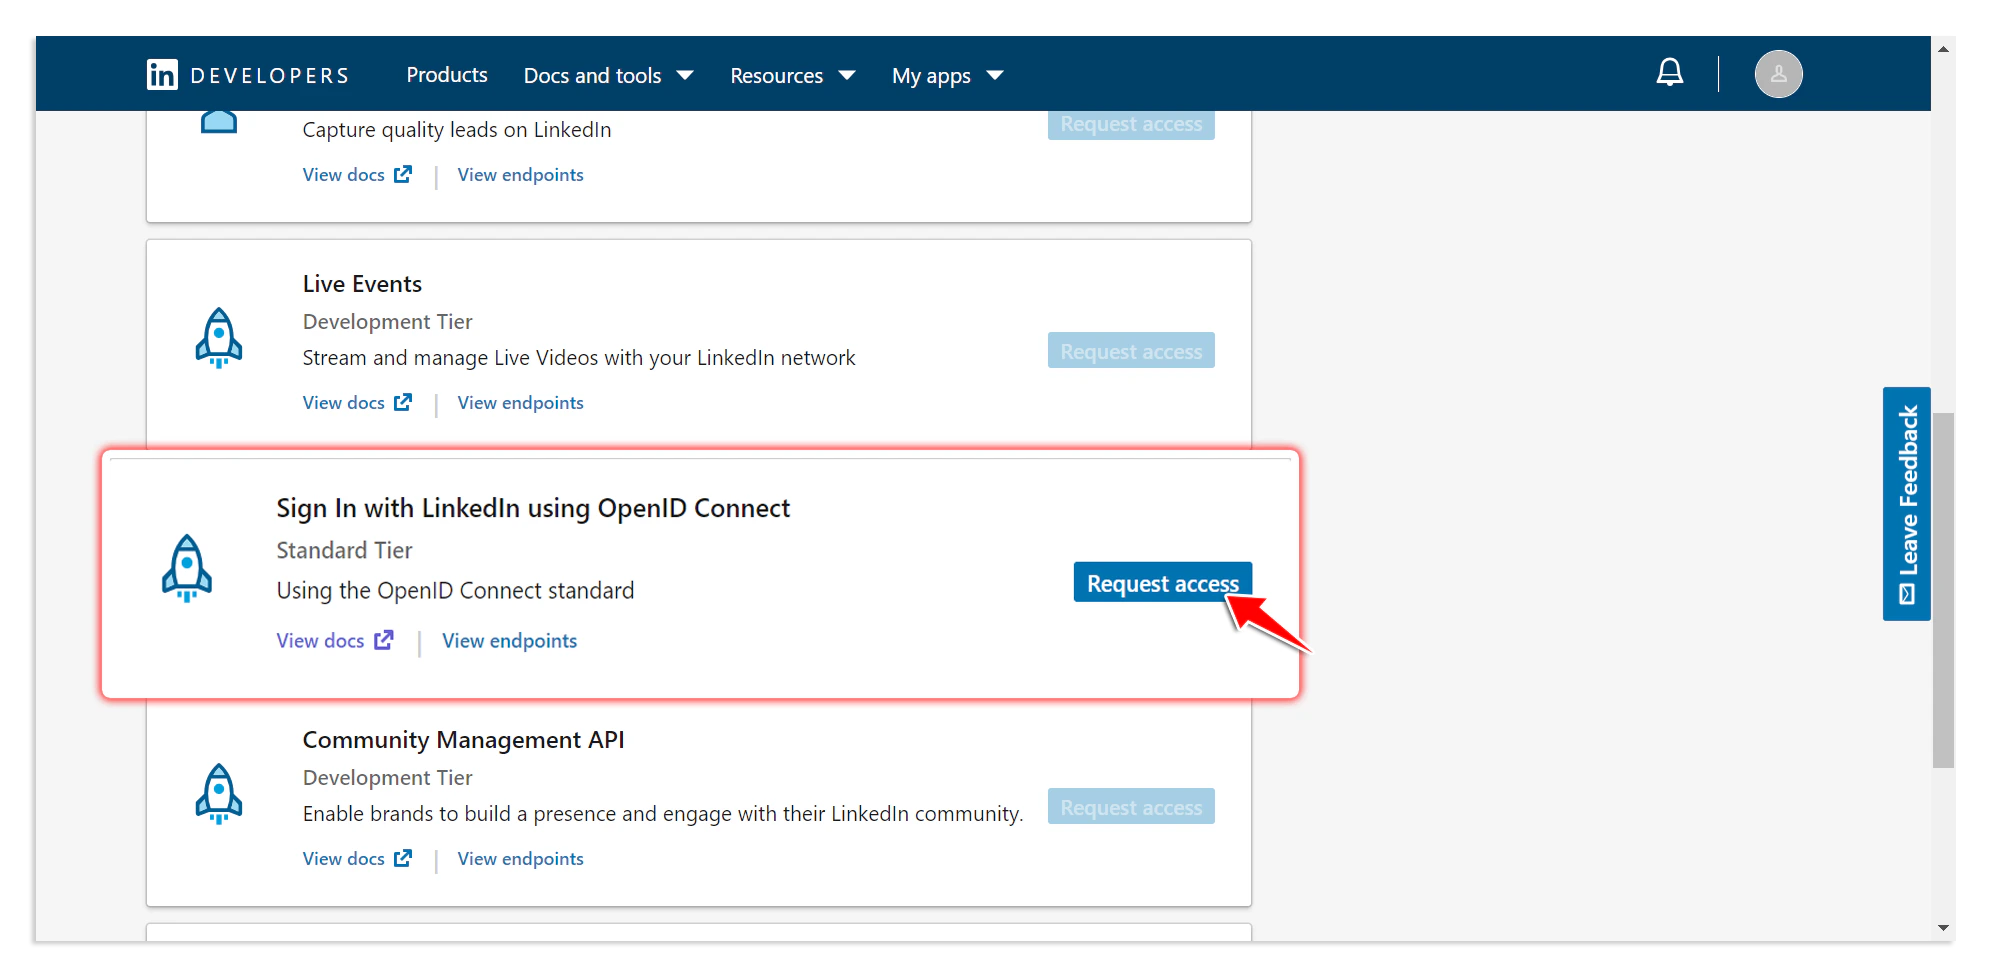Open View docs for Sign In with OpenID Connect

(x=320, y=640)
